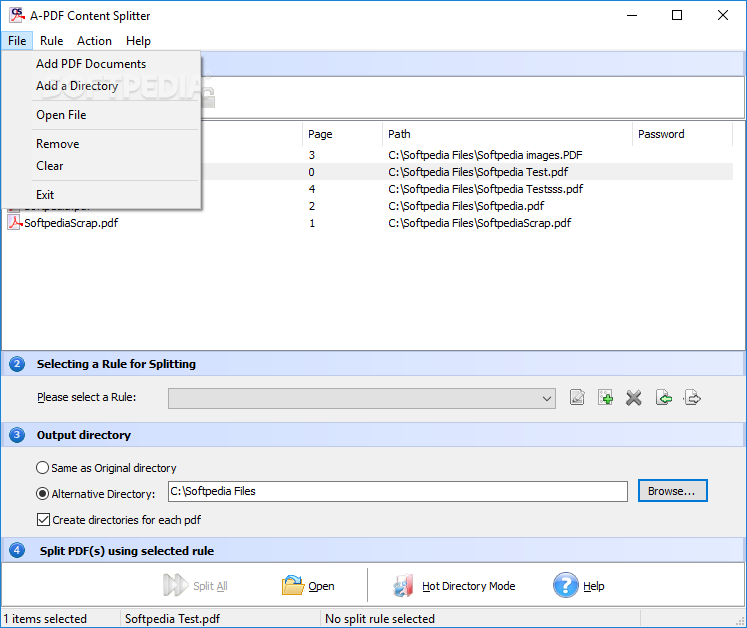The width and height of the screenshot is (747, 628).
Task: Open the Rule menu
Action: click(x=51, y=41)
